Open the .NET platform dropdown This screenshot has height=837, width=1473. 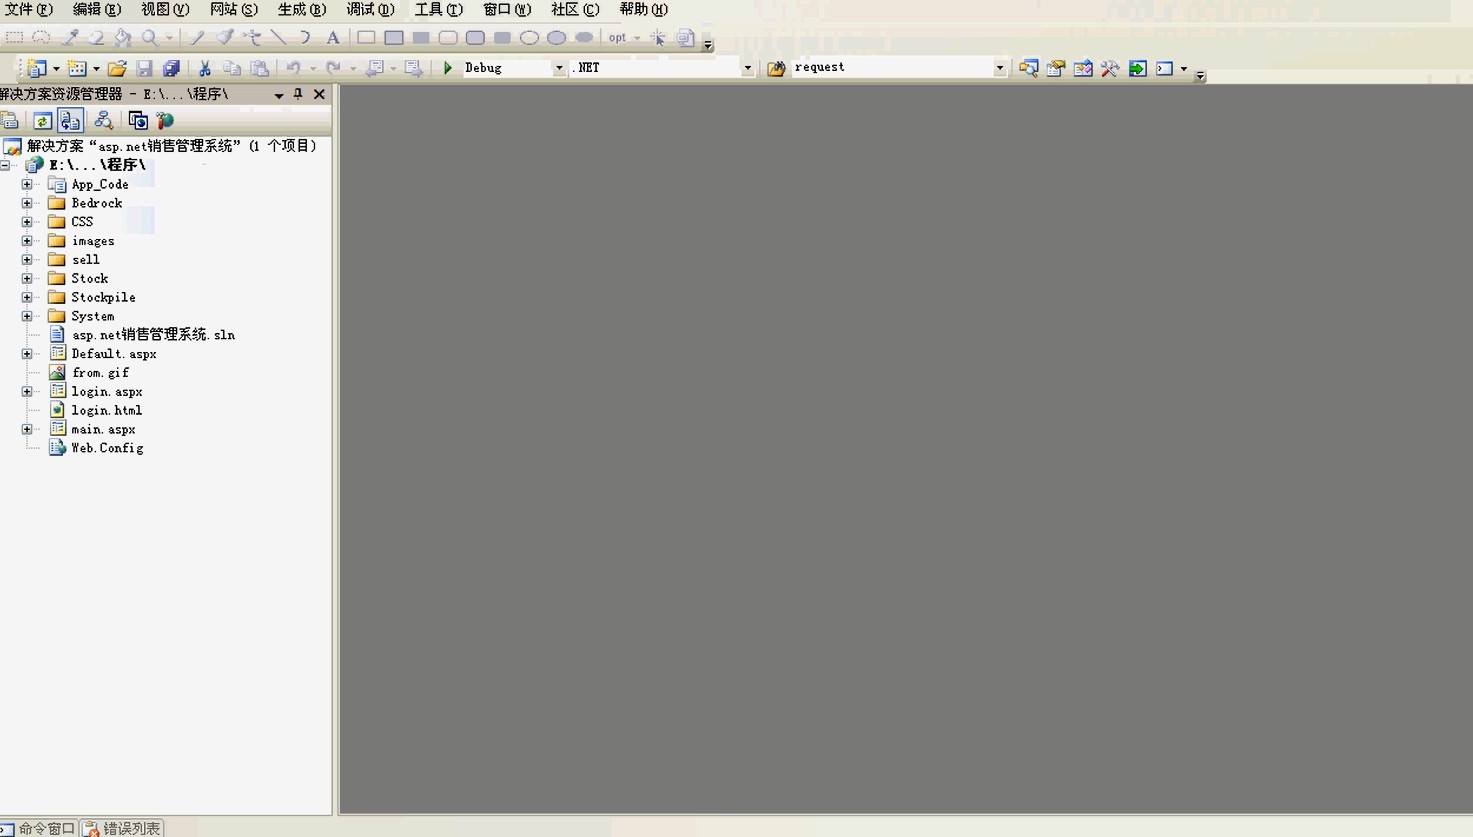(747, 68)
